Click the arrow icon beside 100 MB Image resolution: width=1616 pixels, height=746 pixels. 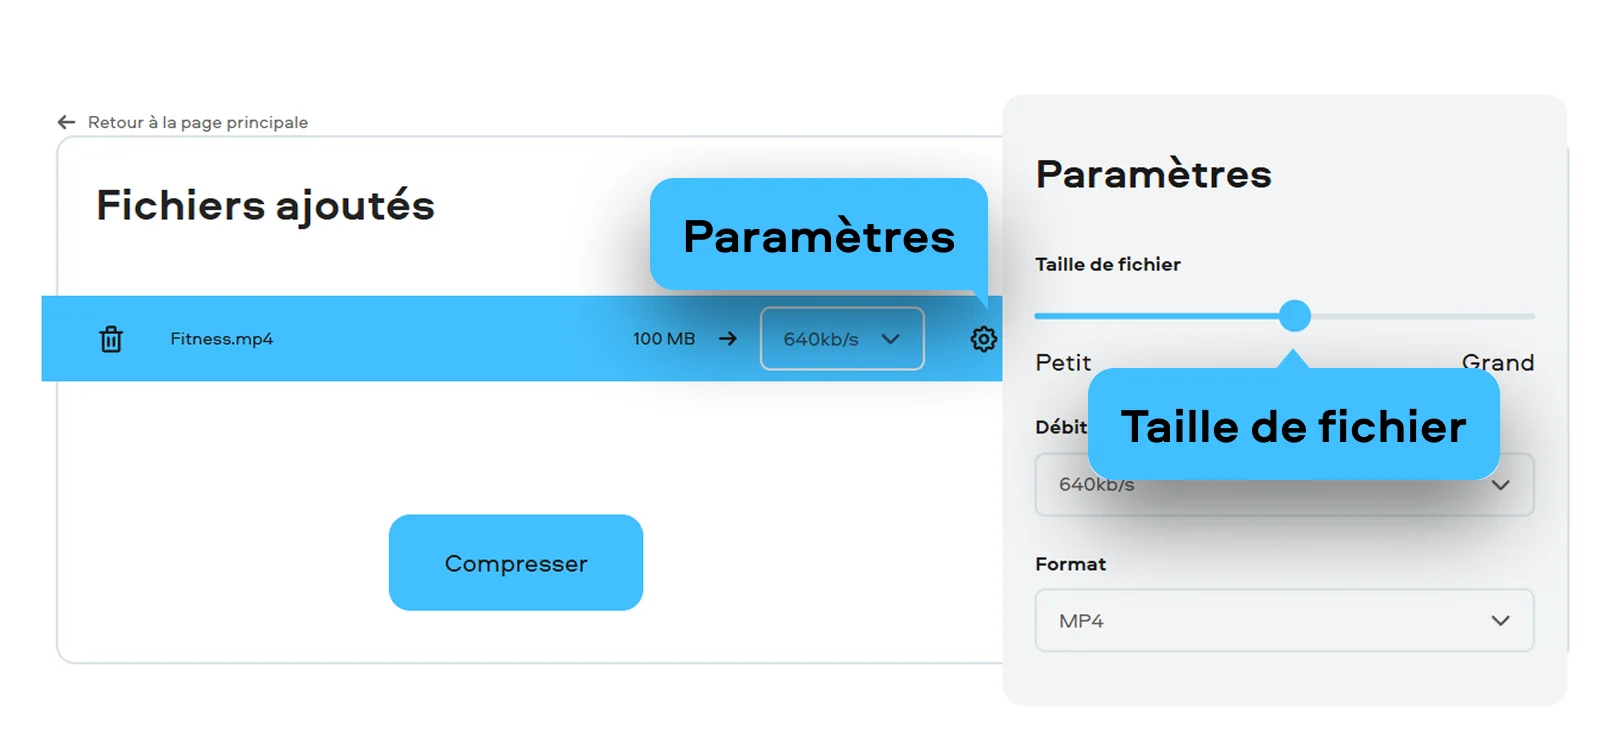(x=728, y=339)
